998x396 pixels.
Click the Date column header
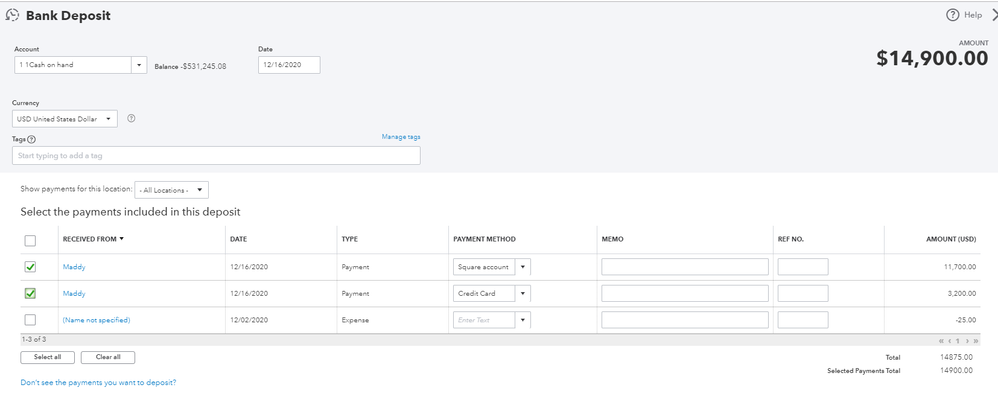(x=239, y=239)
